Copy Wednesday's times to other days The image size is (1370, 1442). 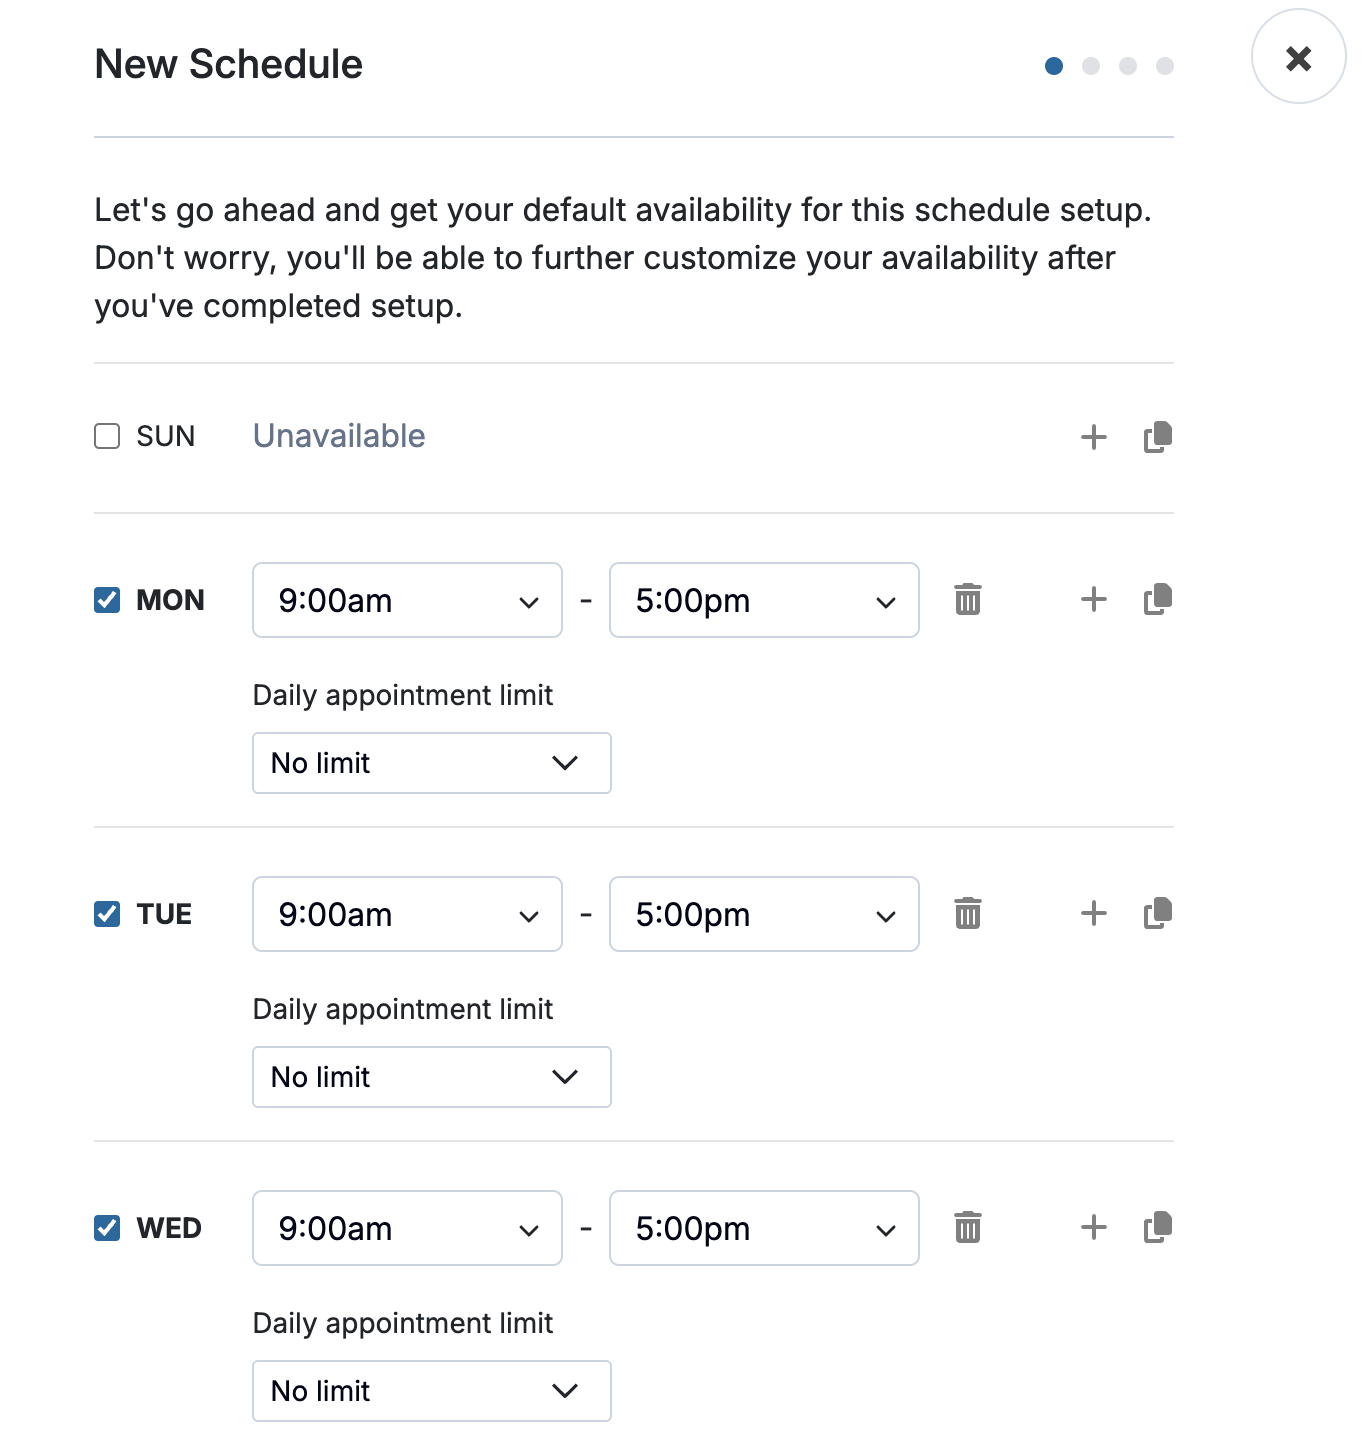[x=1158, y=1228]
